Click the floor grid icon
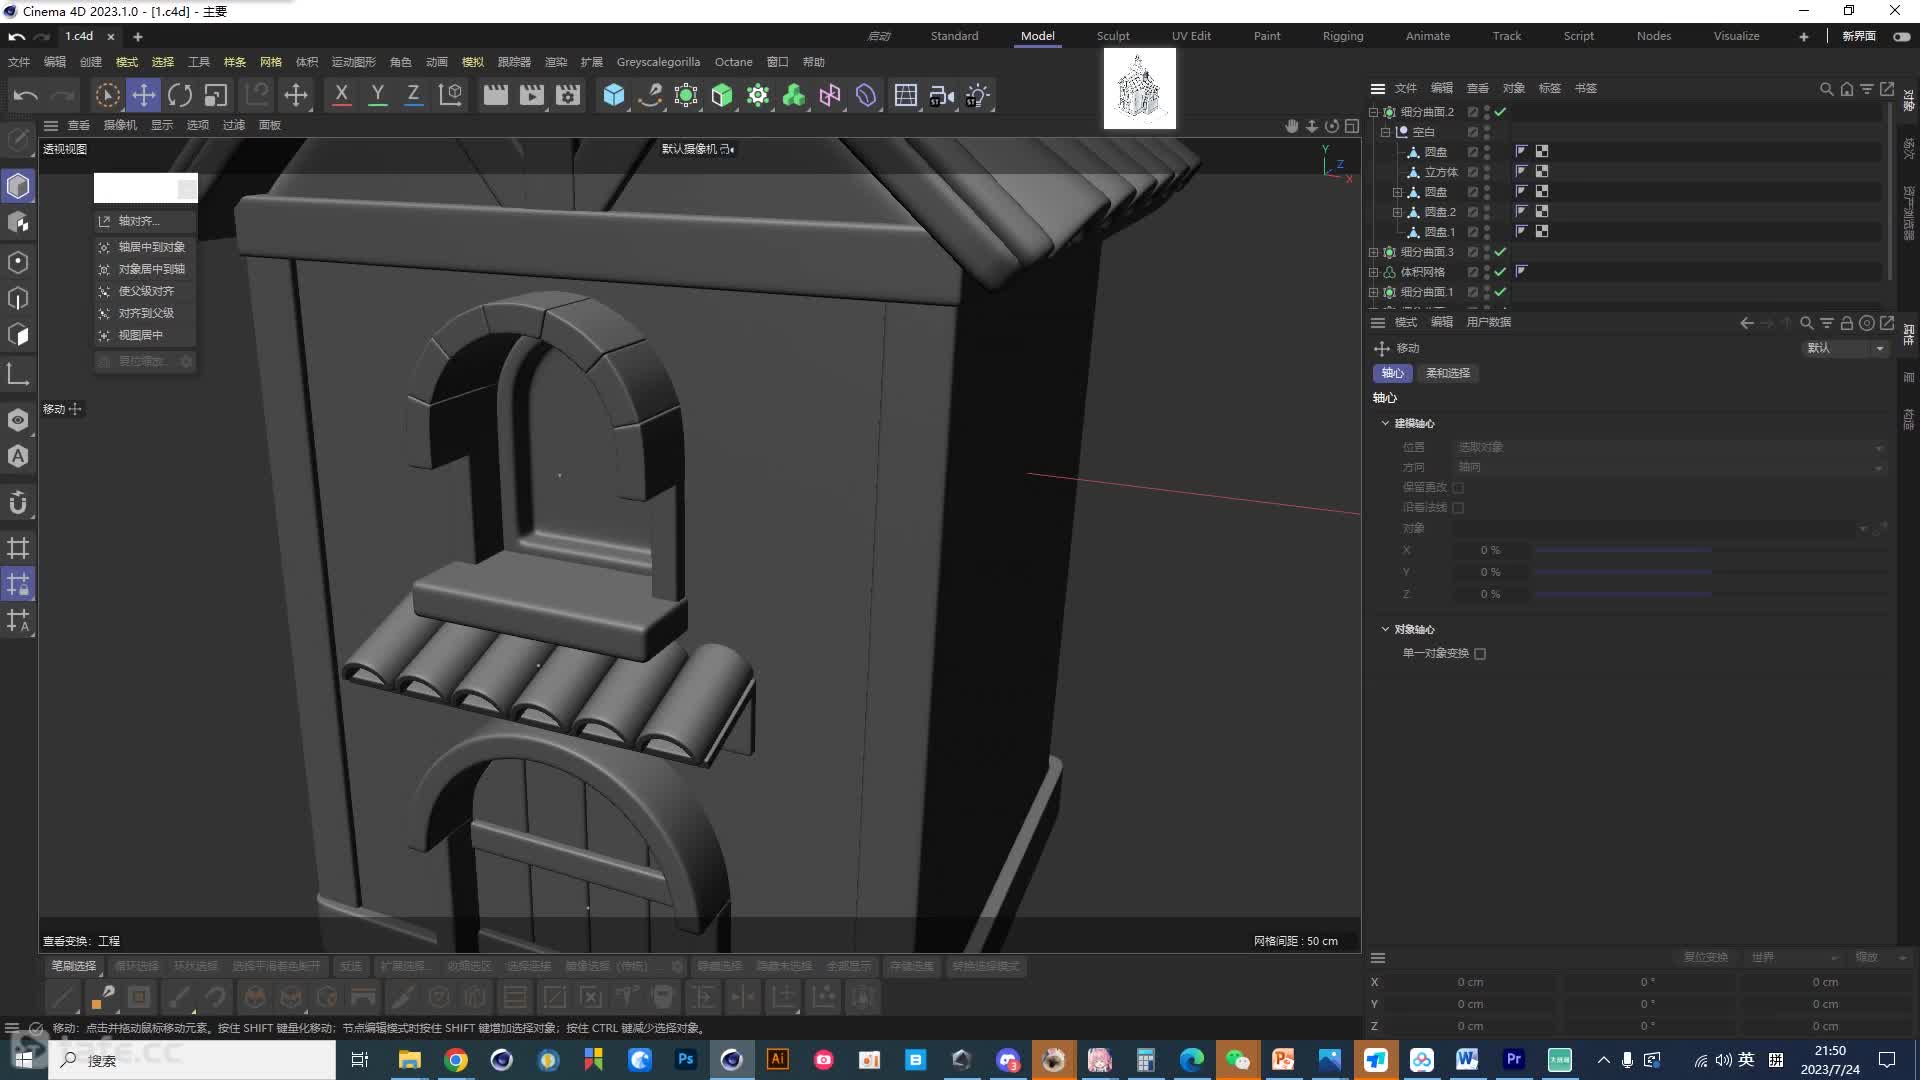The width and height of the screenshot is (1920, 1080). (x=906, y=95)
